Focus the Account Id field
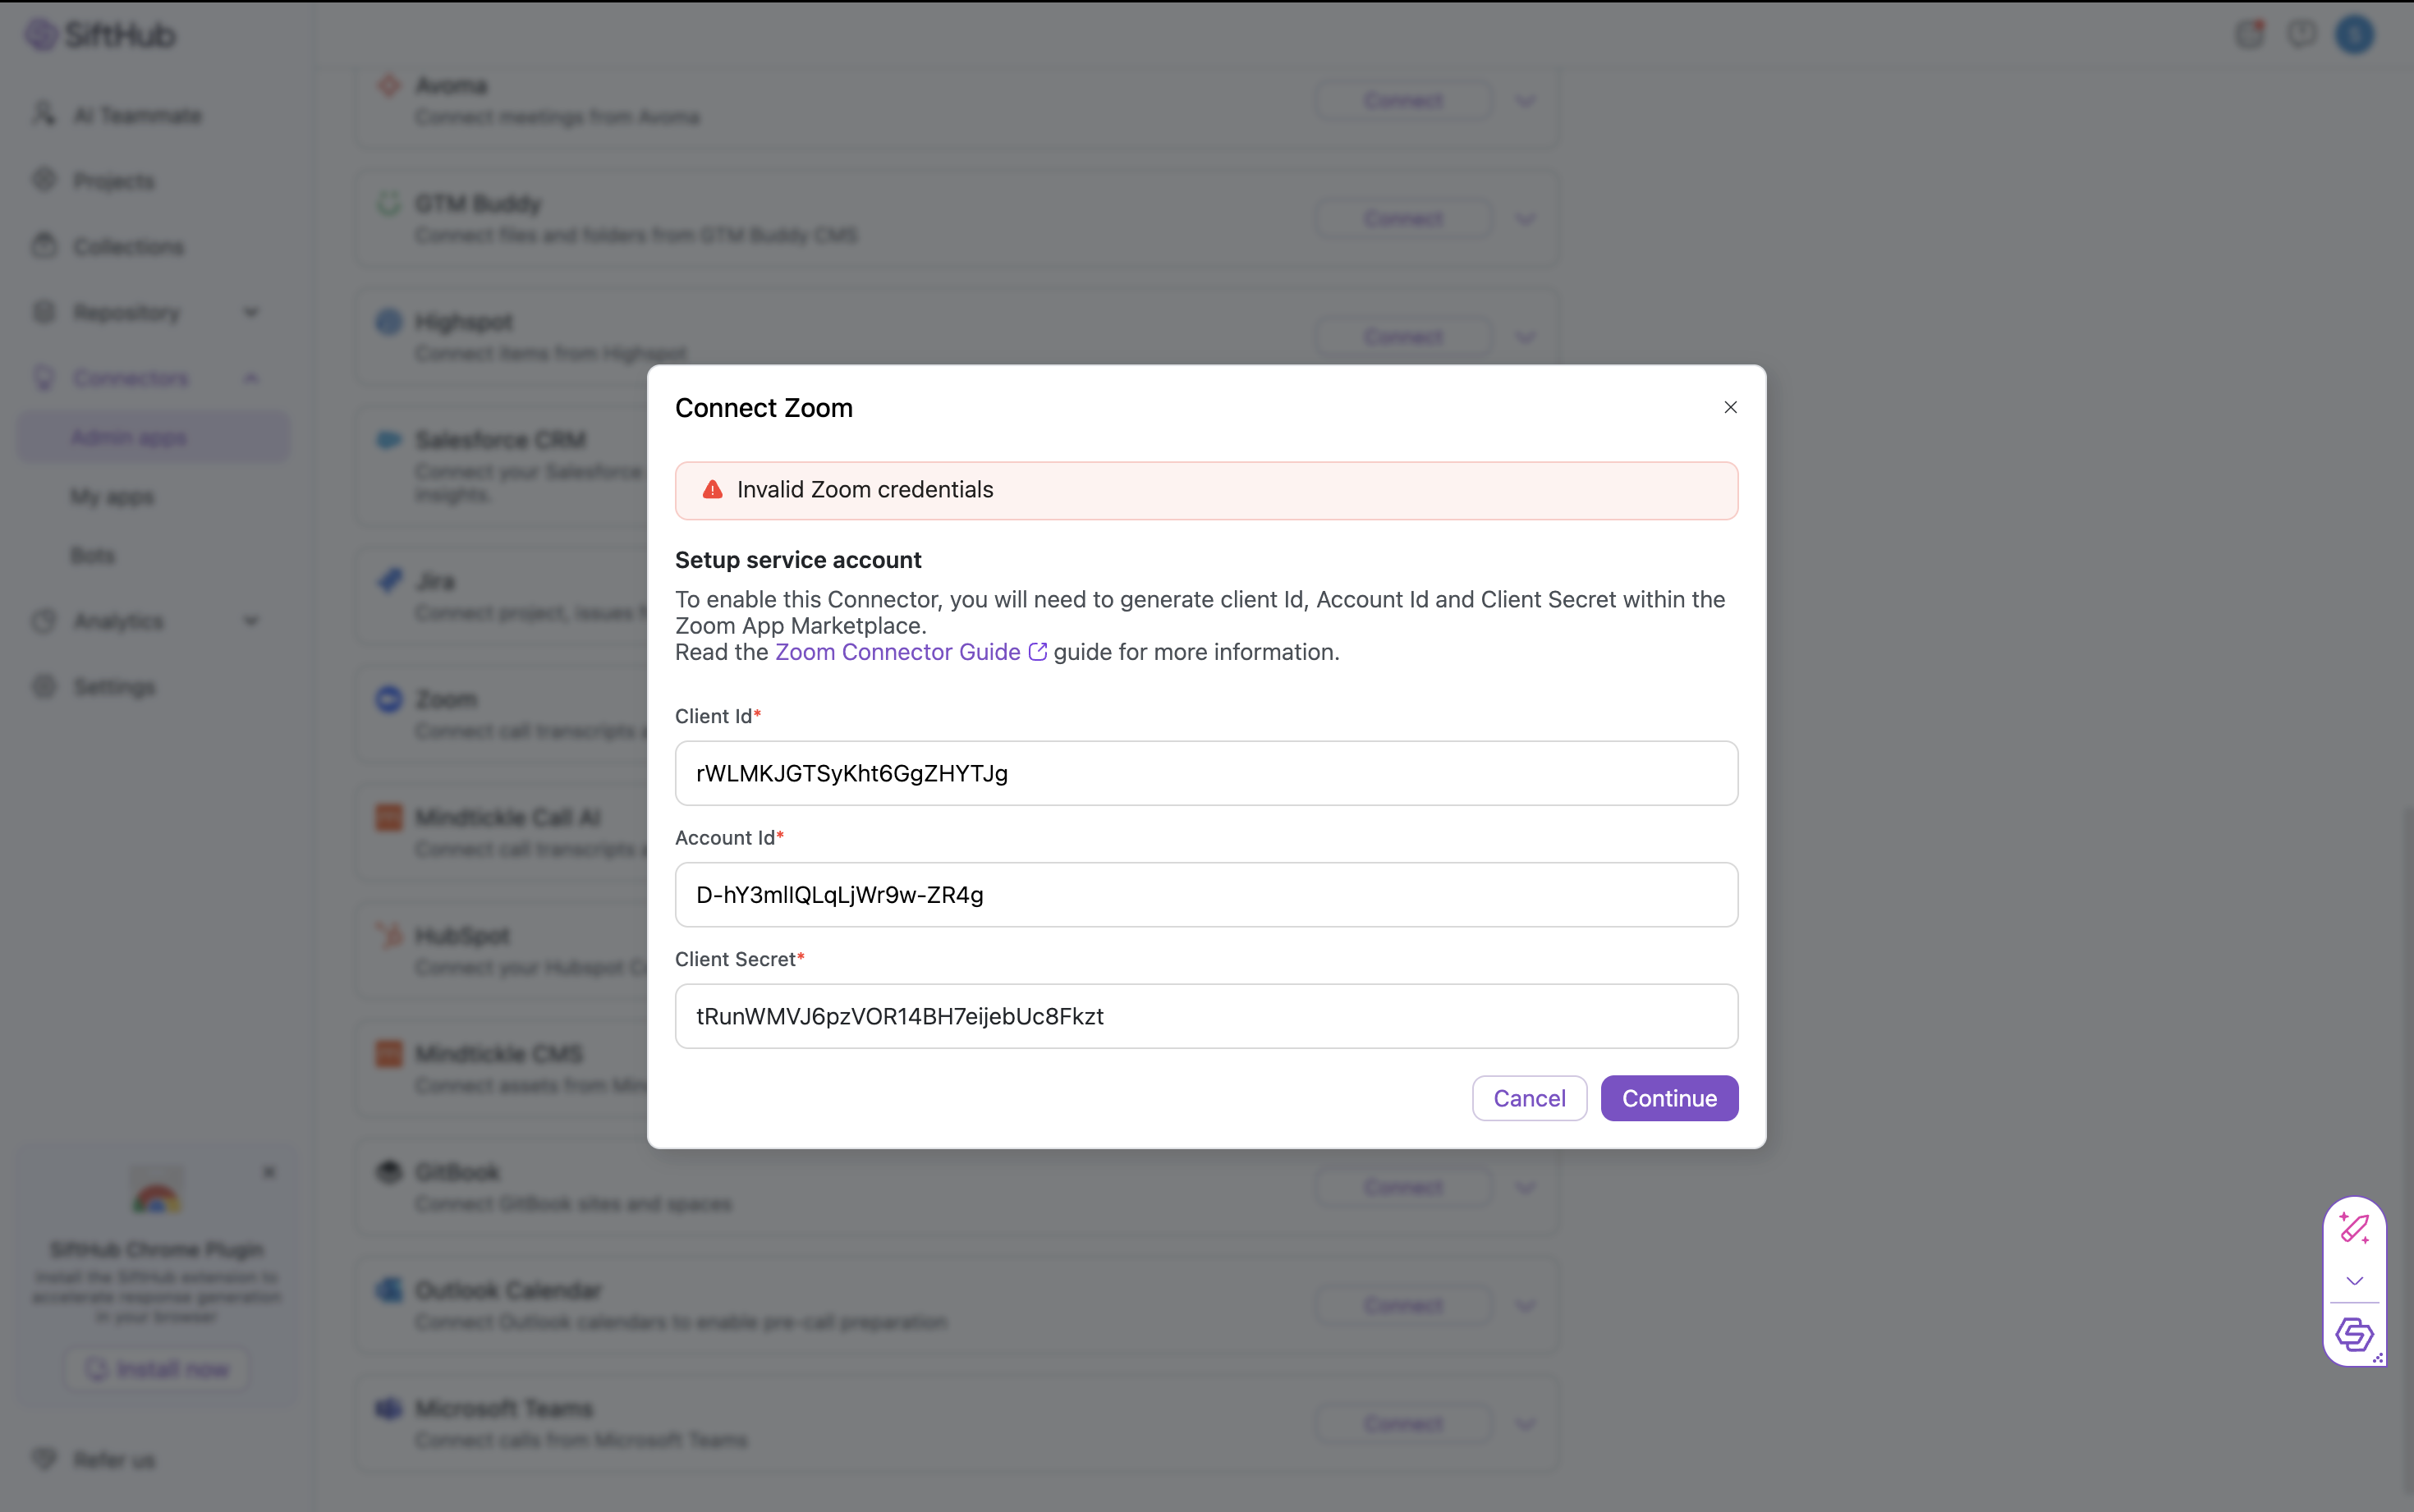This screenshot has height=1512, width=2414. [x=1205, y=894]
